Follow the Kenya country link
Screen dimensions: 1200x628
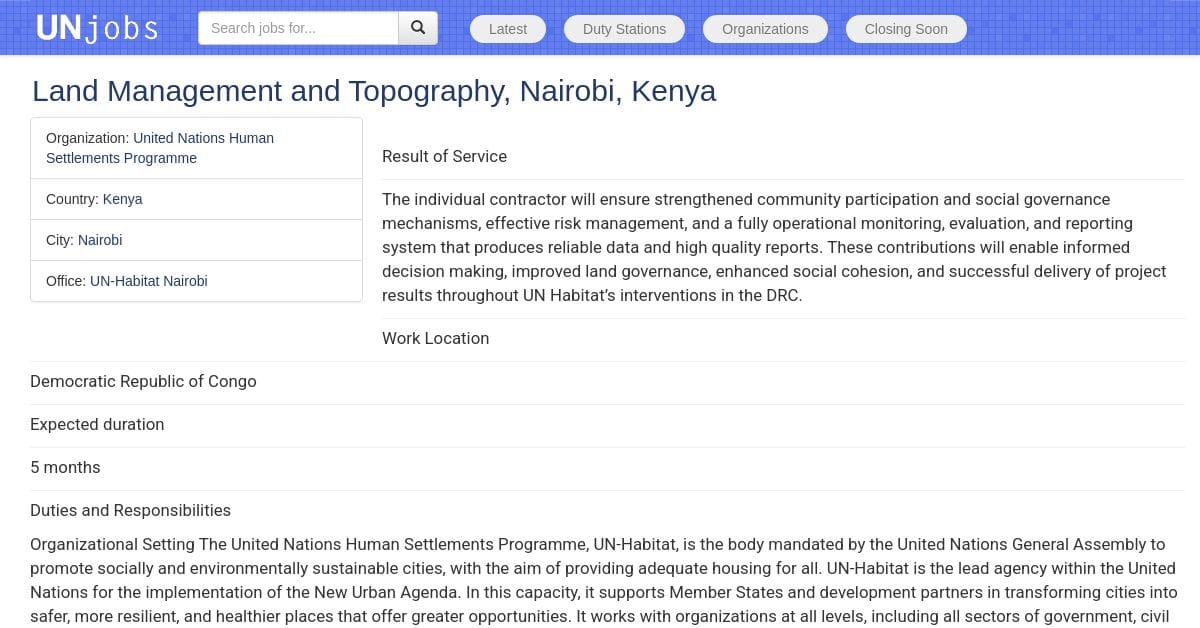coord(123,199)
